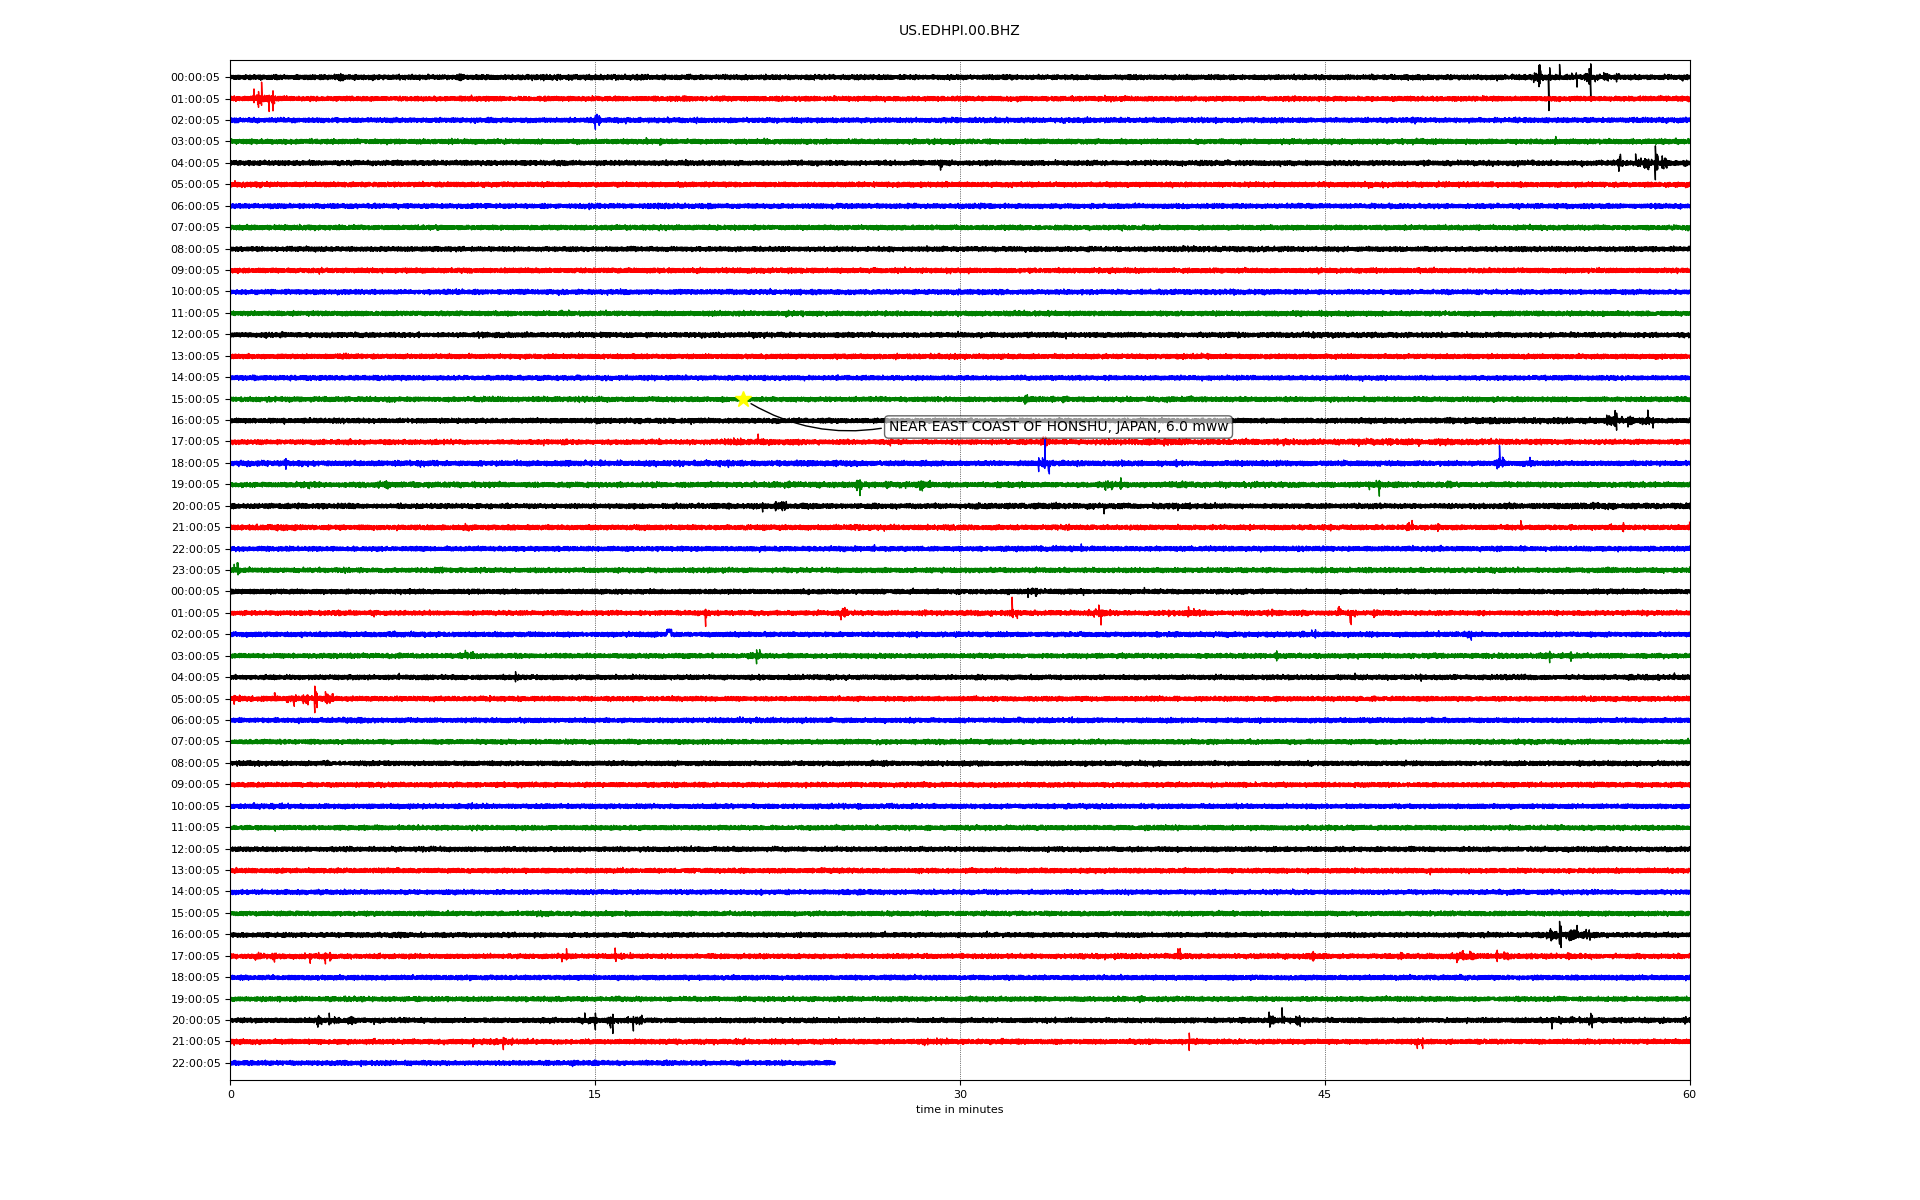Viewport: 1920px width, 1200px height.
Task: Click the Honshu Japan 6.0 mww annotation
Action: (x=1058, y=427)
